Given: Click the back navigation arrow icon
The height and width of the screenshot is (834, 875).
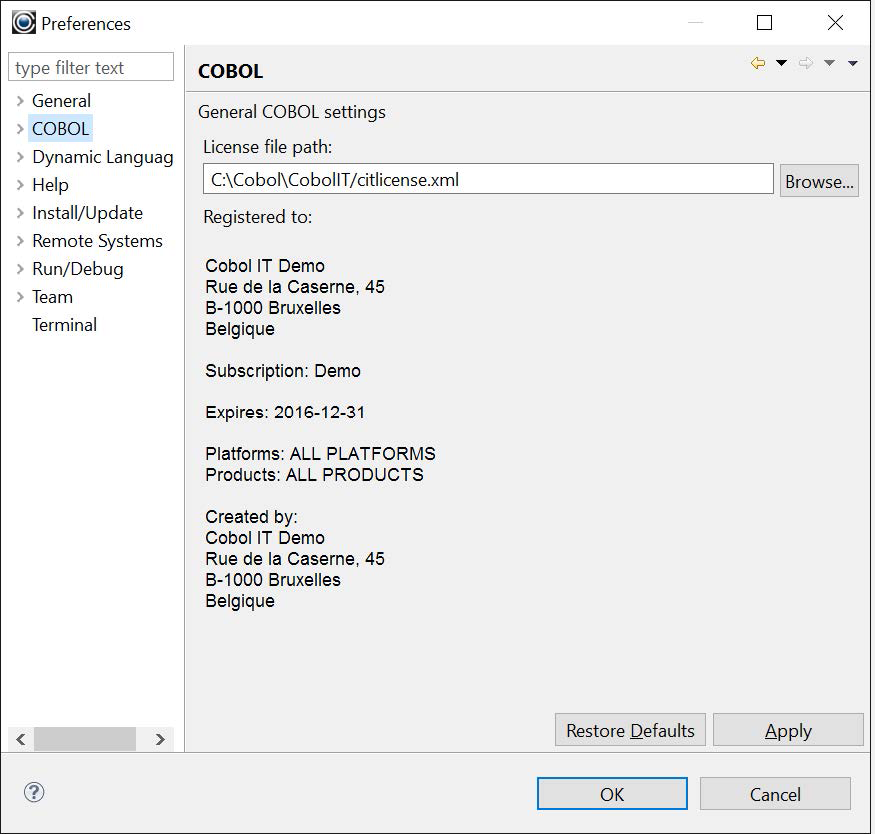Looking at the screenshot, I should coord(758,64).
